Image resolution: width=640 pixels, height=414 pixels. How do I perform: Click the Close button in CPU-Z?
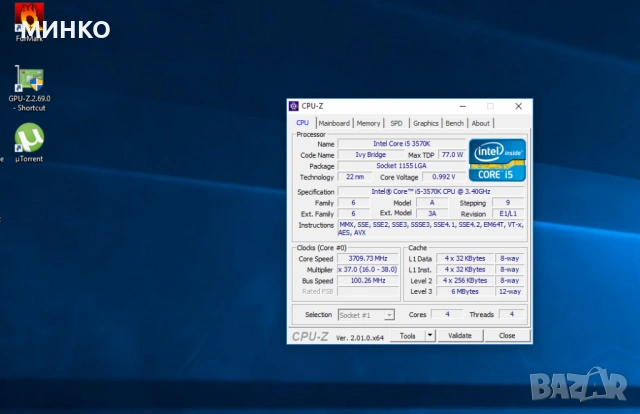(507, 336)
